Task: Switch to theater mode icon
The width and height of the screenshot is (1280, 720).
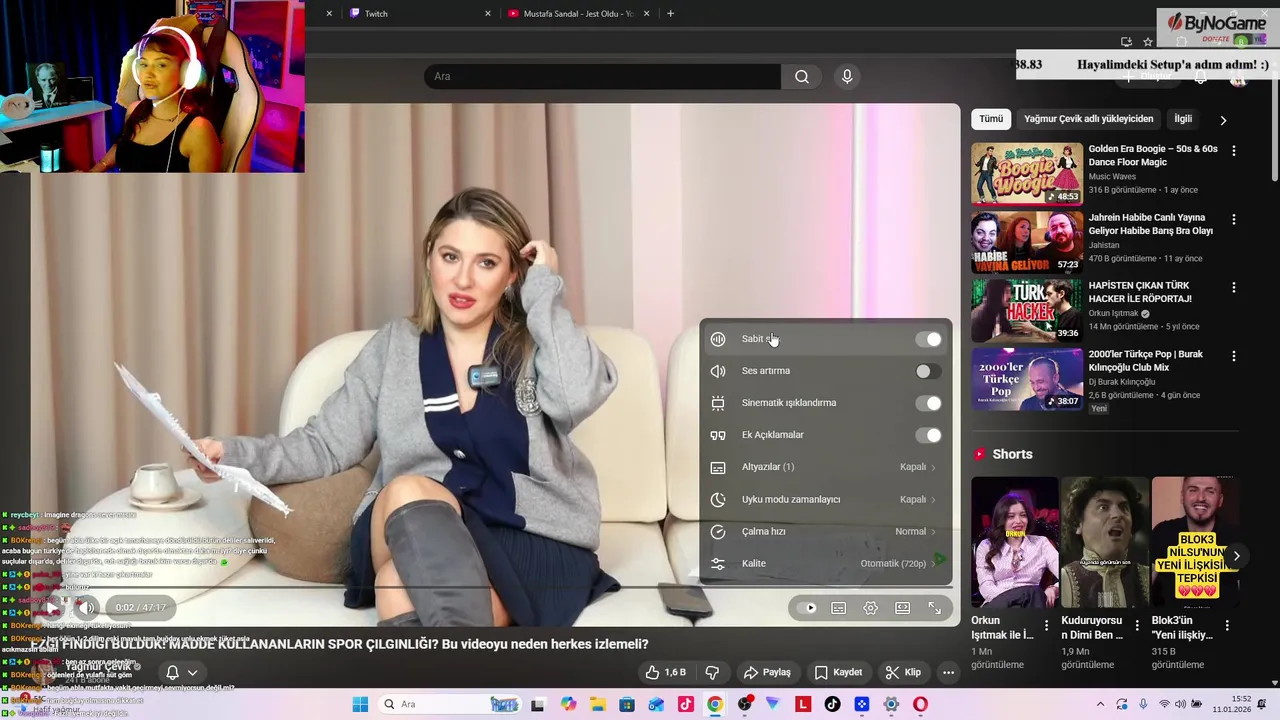Action: (903, 608)
